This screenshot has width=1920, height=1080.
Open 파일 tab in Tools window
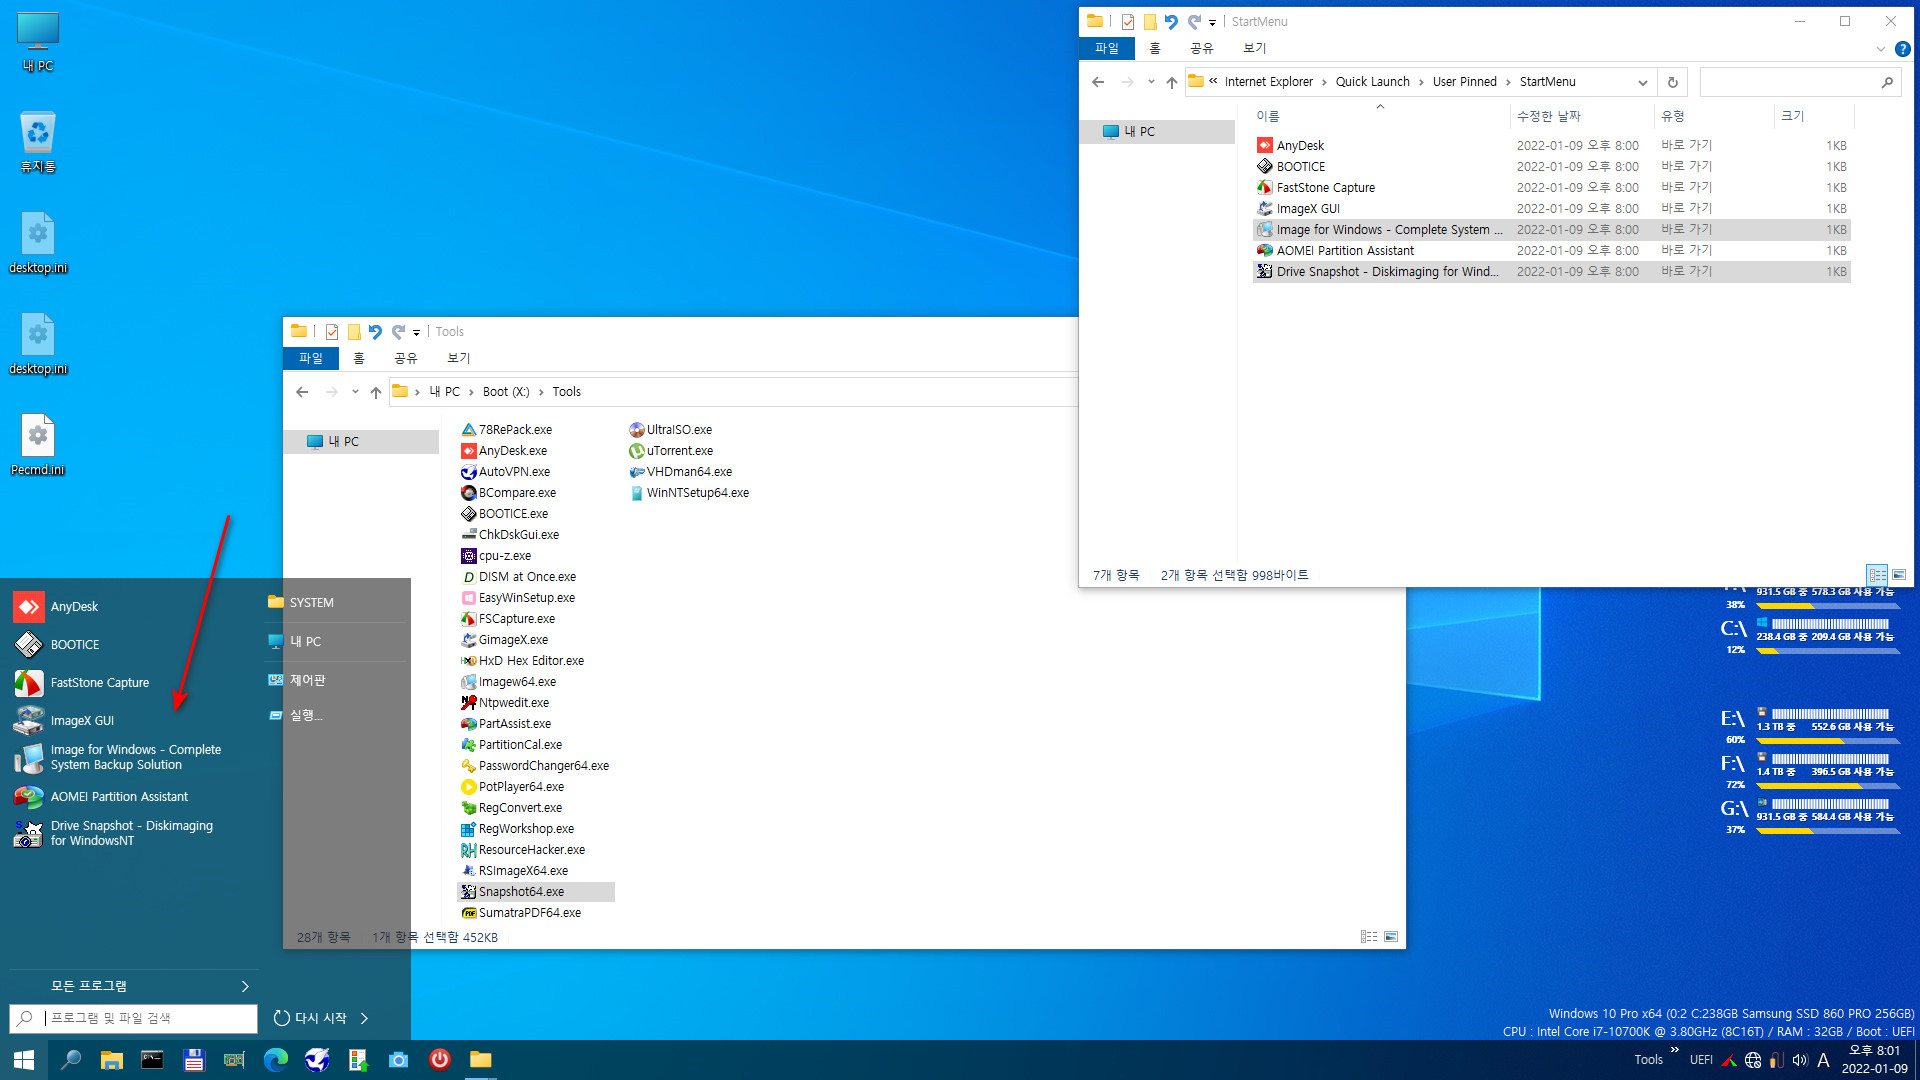point(311,358)
